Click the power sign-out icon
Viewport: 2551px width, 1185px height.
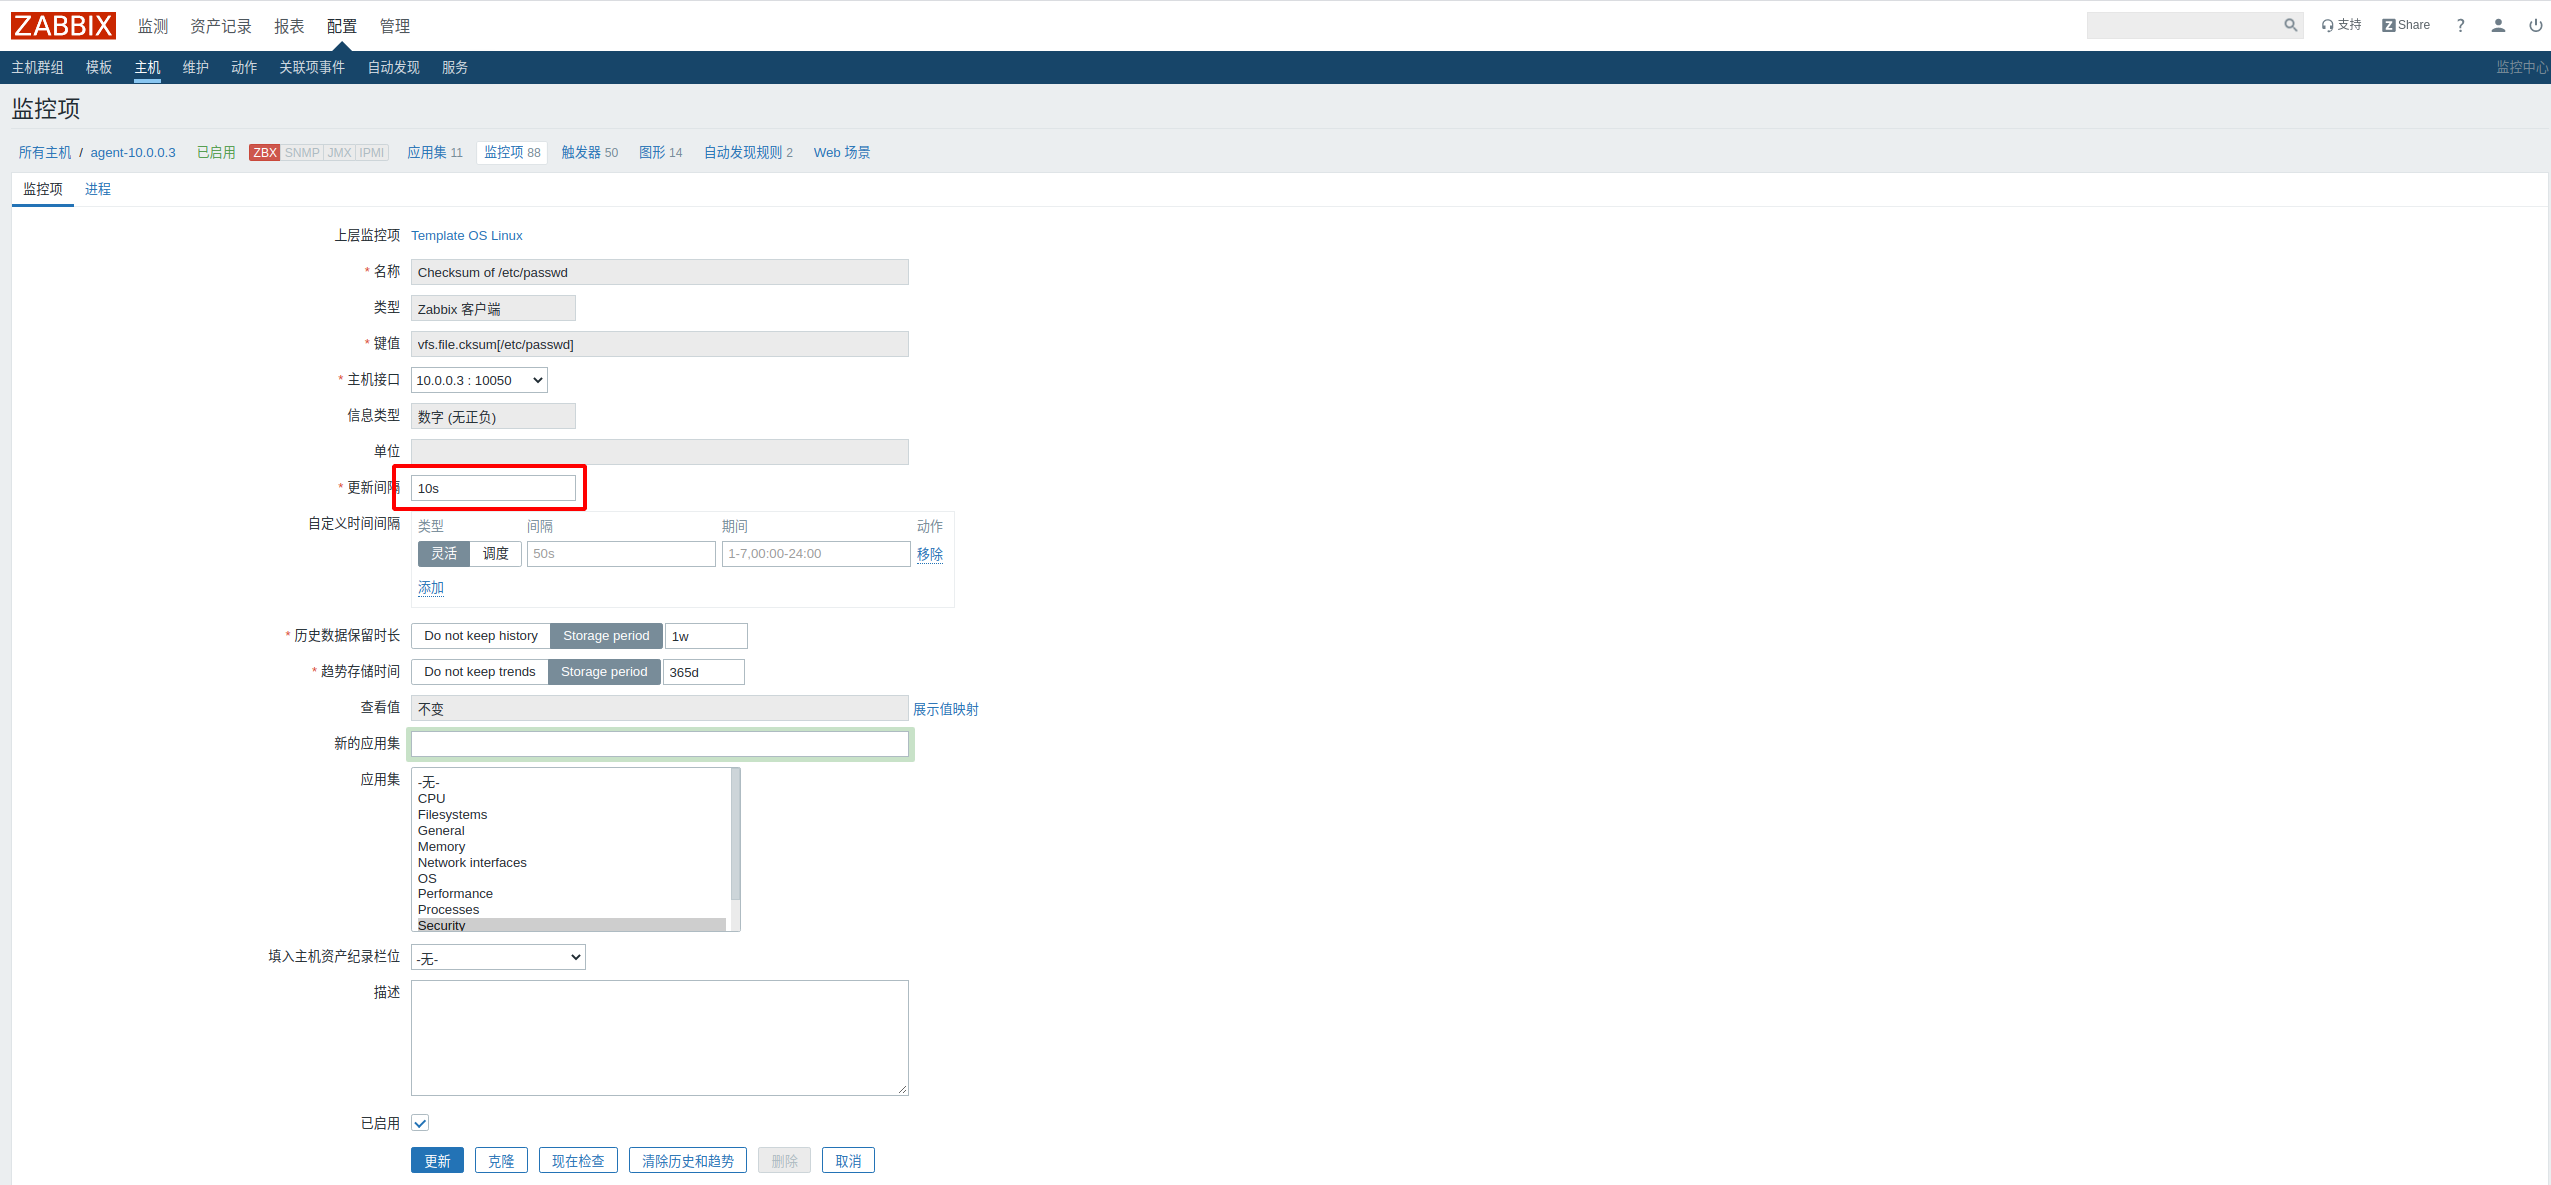pyautogui.click(x=2535, y=25)
